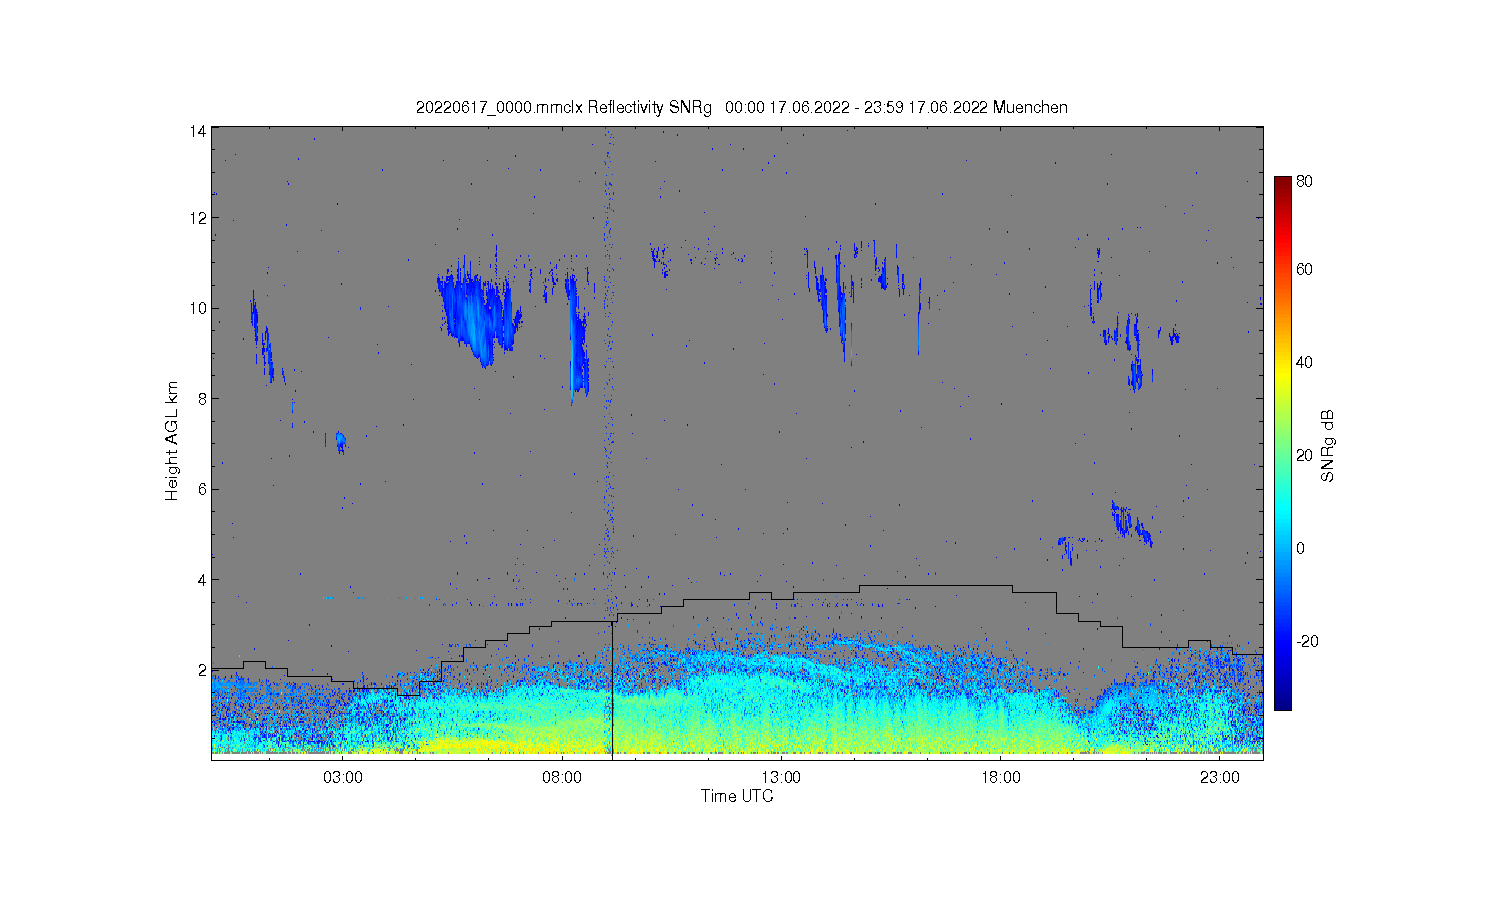This screenshot has width=1500, height=900.
Task: Click the 13:00 time tick label
Action: (x=781, y=777)
